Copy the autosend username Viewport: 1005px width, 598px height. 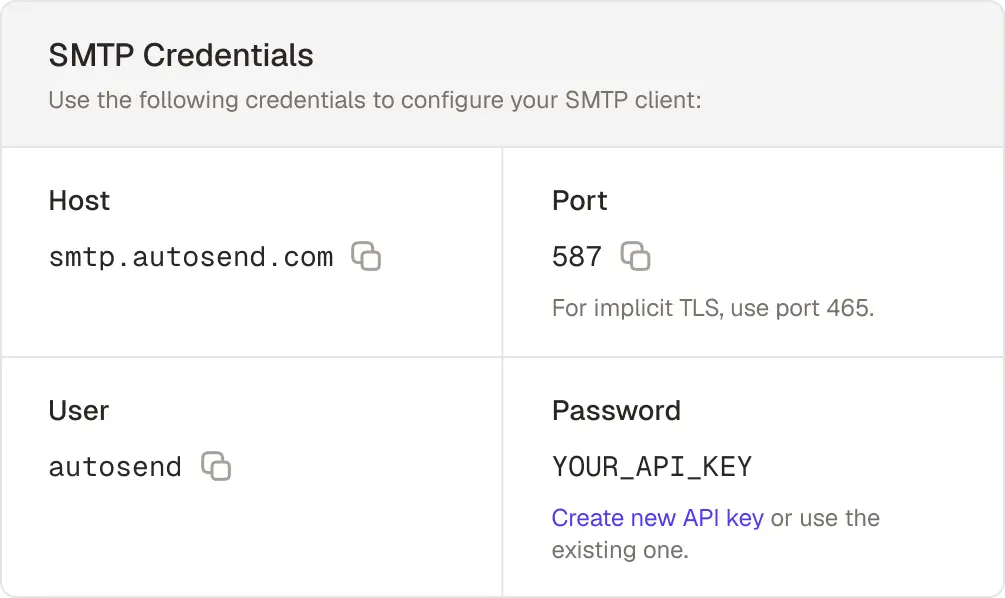click(216, 466)
